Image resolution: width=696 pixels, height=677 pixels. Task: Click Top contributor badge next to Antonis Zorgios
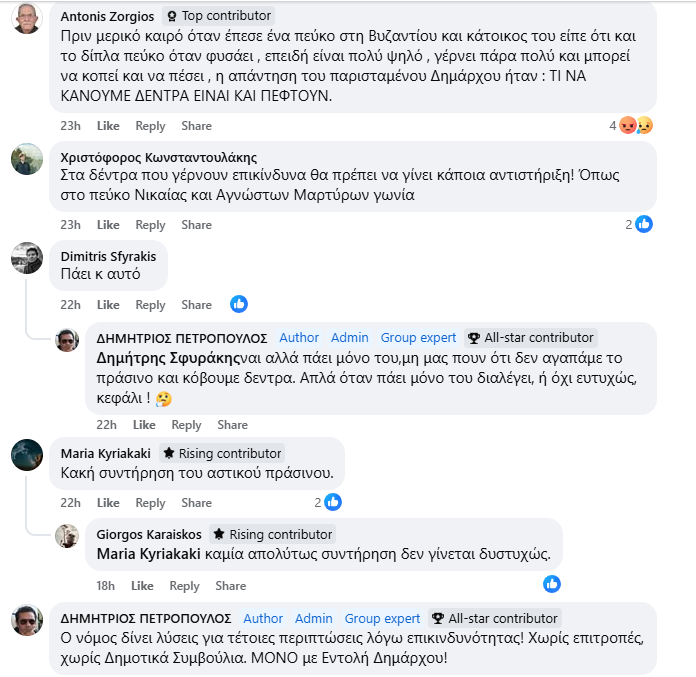tap(217, 16)
